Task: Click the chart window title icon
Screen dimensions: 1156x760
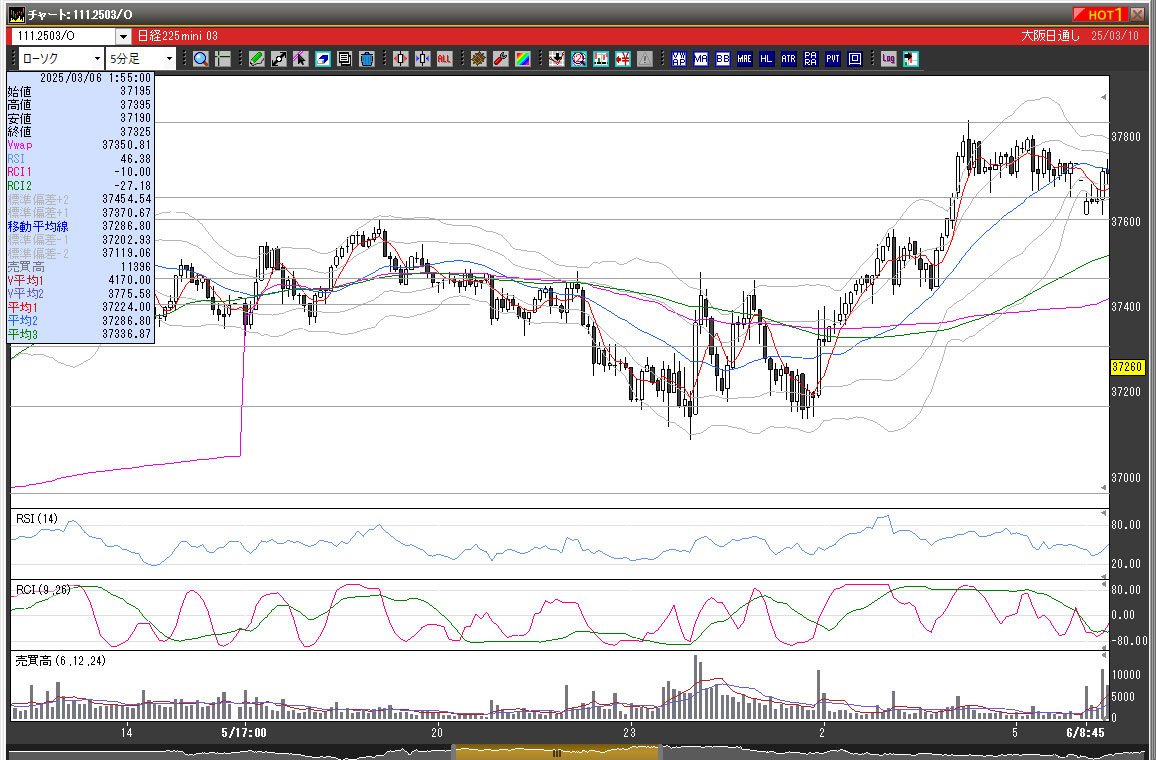Action: pyautogui.click(x=16, y=15)
